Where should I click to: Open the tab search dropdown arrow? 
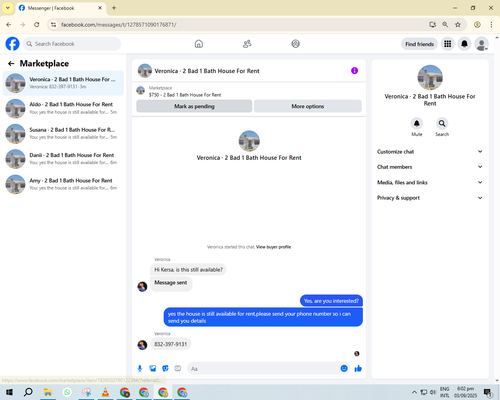point(8,8)
